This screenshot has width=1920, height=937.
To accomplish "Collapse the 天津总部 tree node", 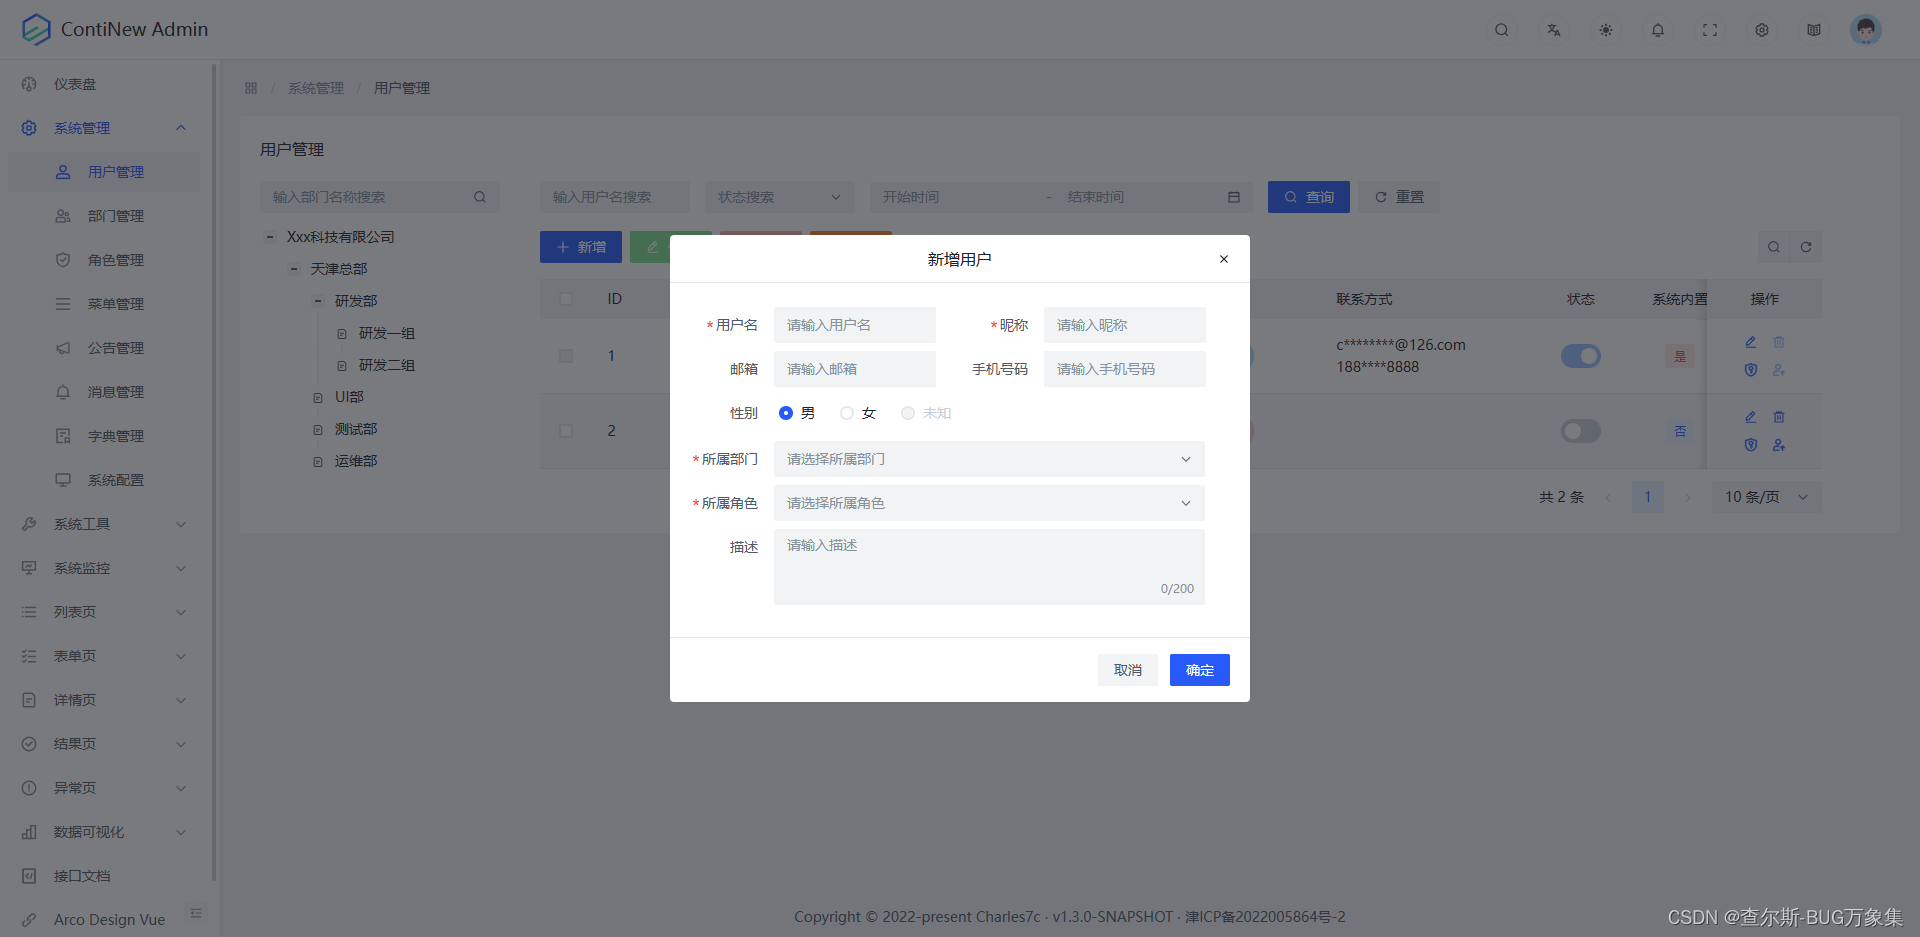I will tap(294, 269).
